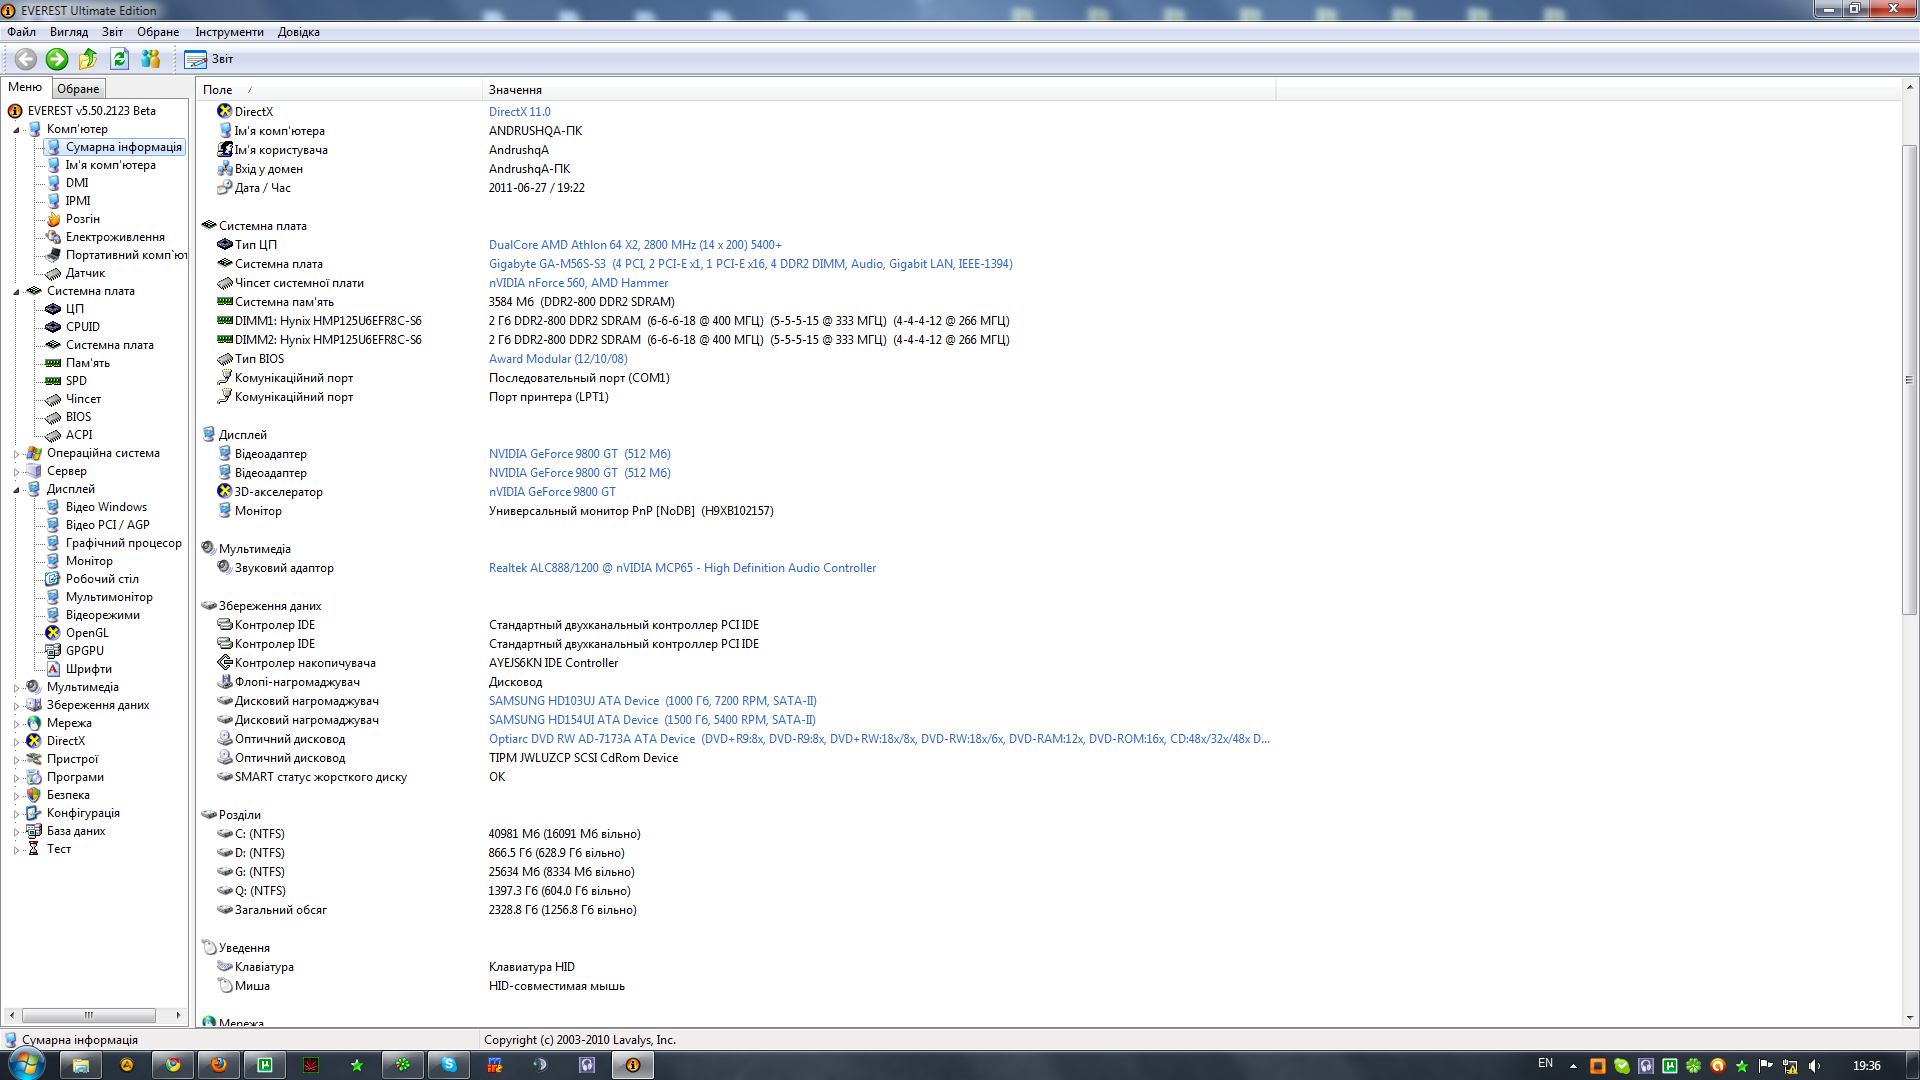Click the Поле column header
Viewport: 1920px width, 1080px height.
point(339,90)
